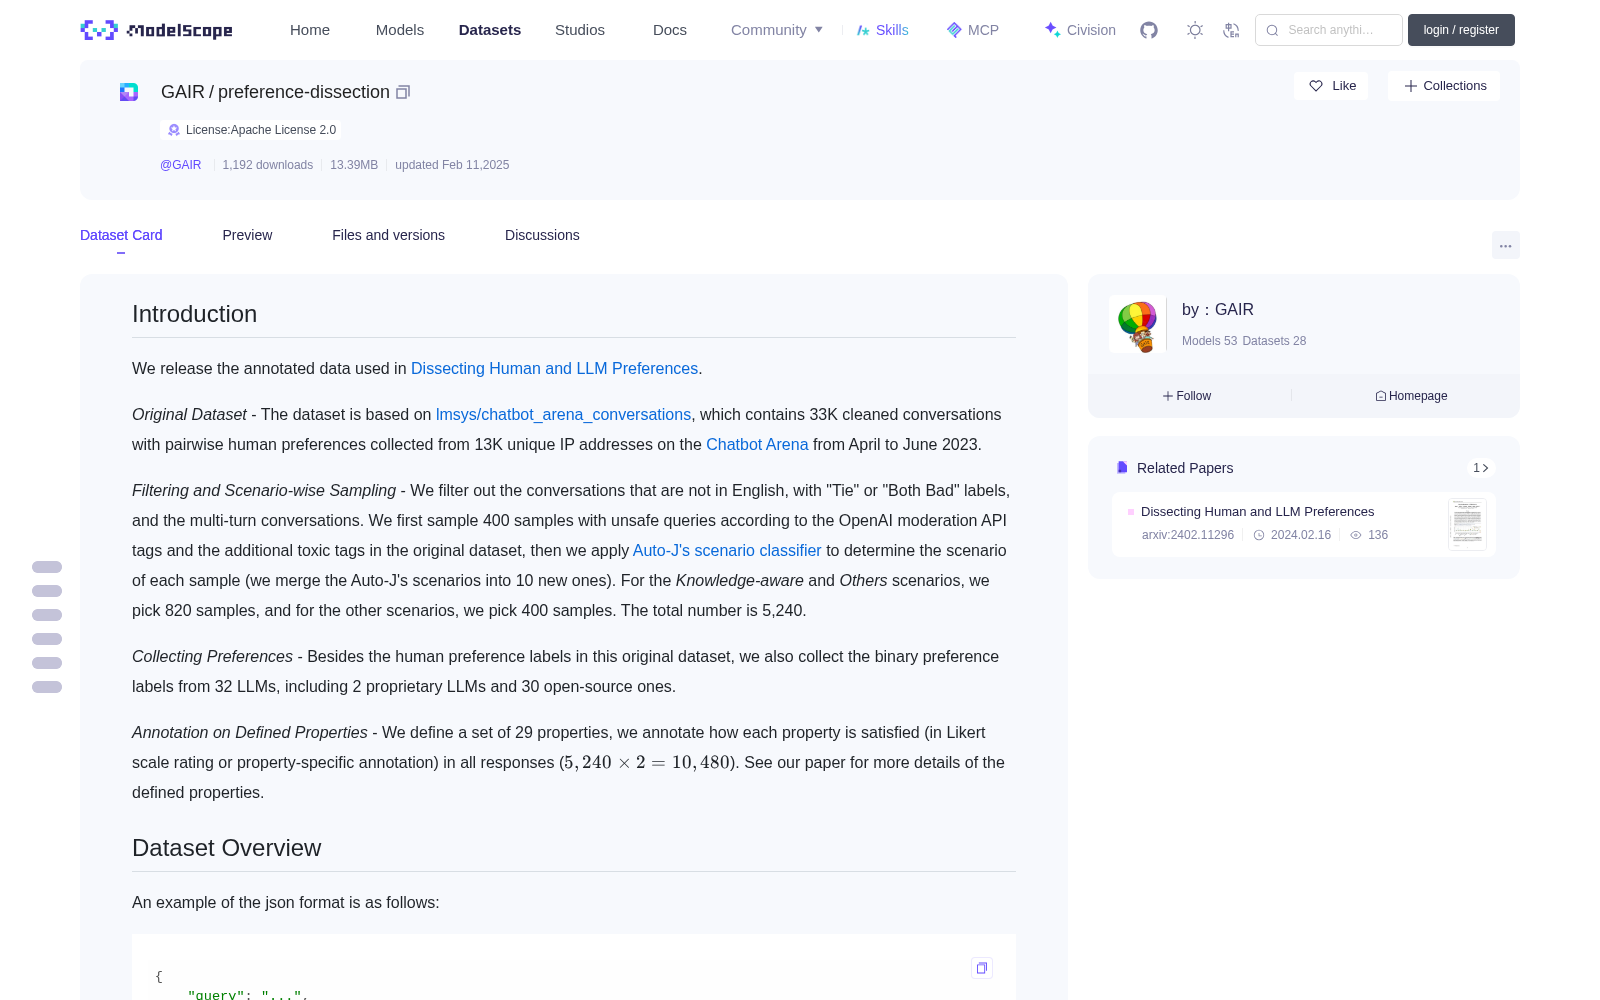Click the License: Apache License 2.0 tag
Image resolution: width=1600 pixels, height=1000 pixels.
point(251,130)
